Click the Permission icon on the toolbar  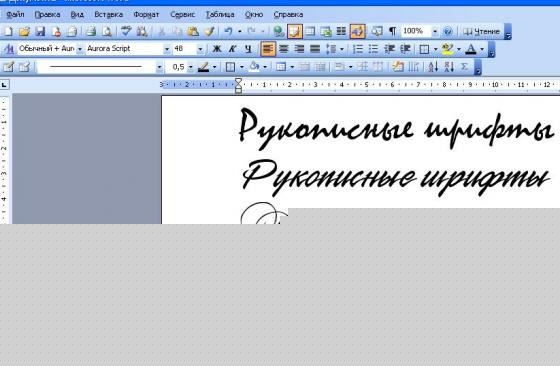tap(56, 31)
